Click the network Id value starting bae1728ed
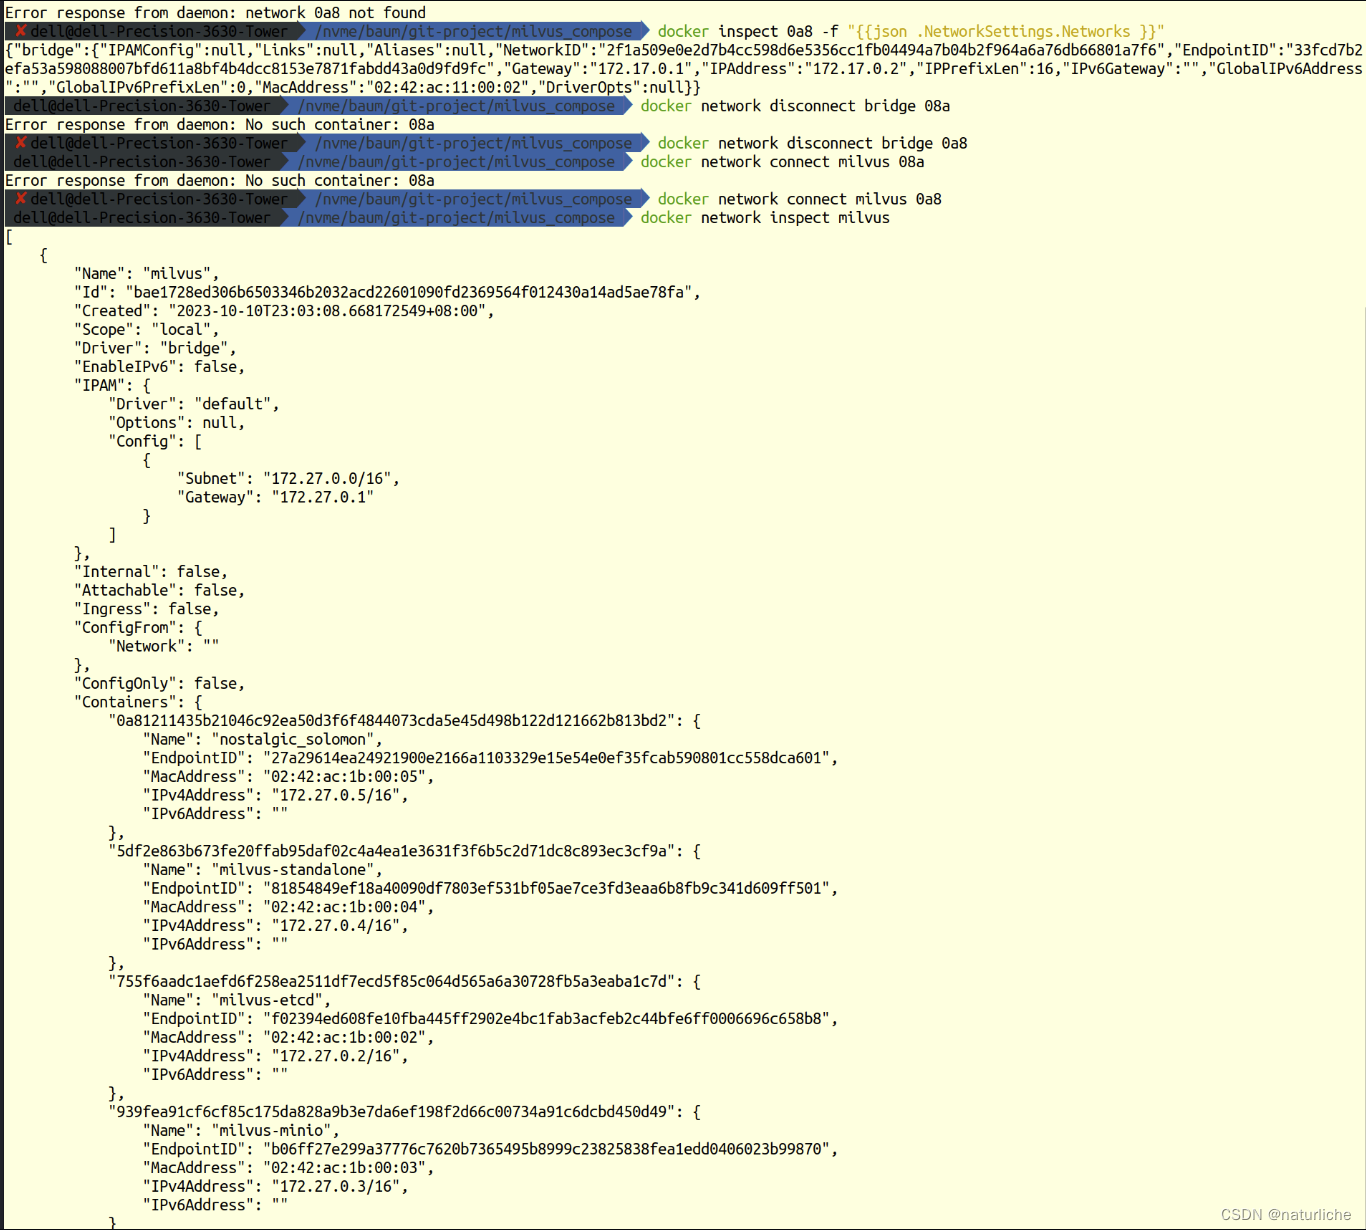The height and width of the screenshot is (1230, 1366). tap(412, 292)
